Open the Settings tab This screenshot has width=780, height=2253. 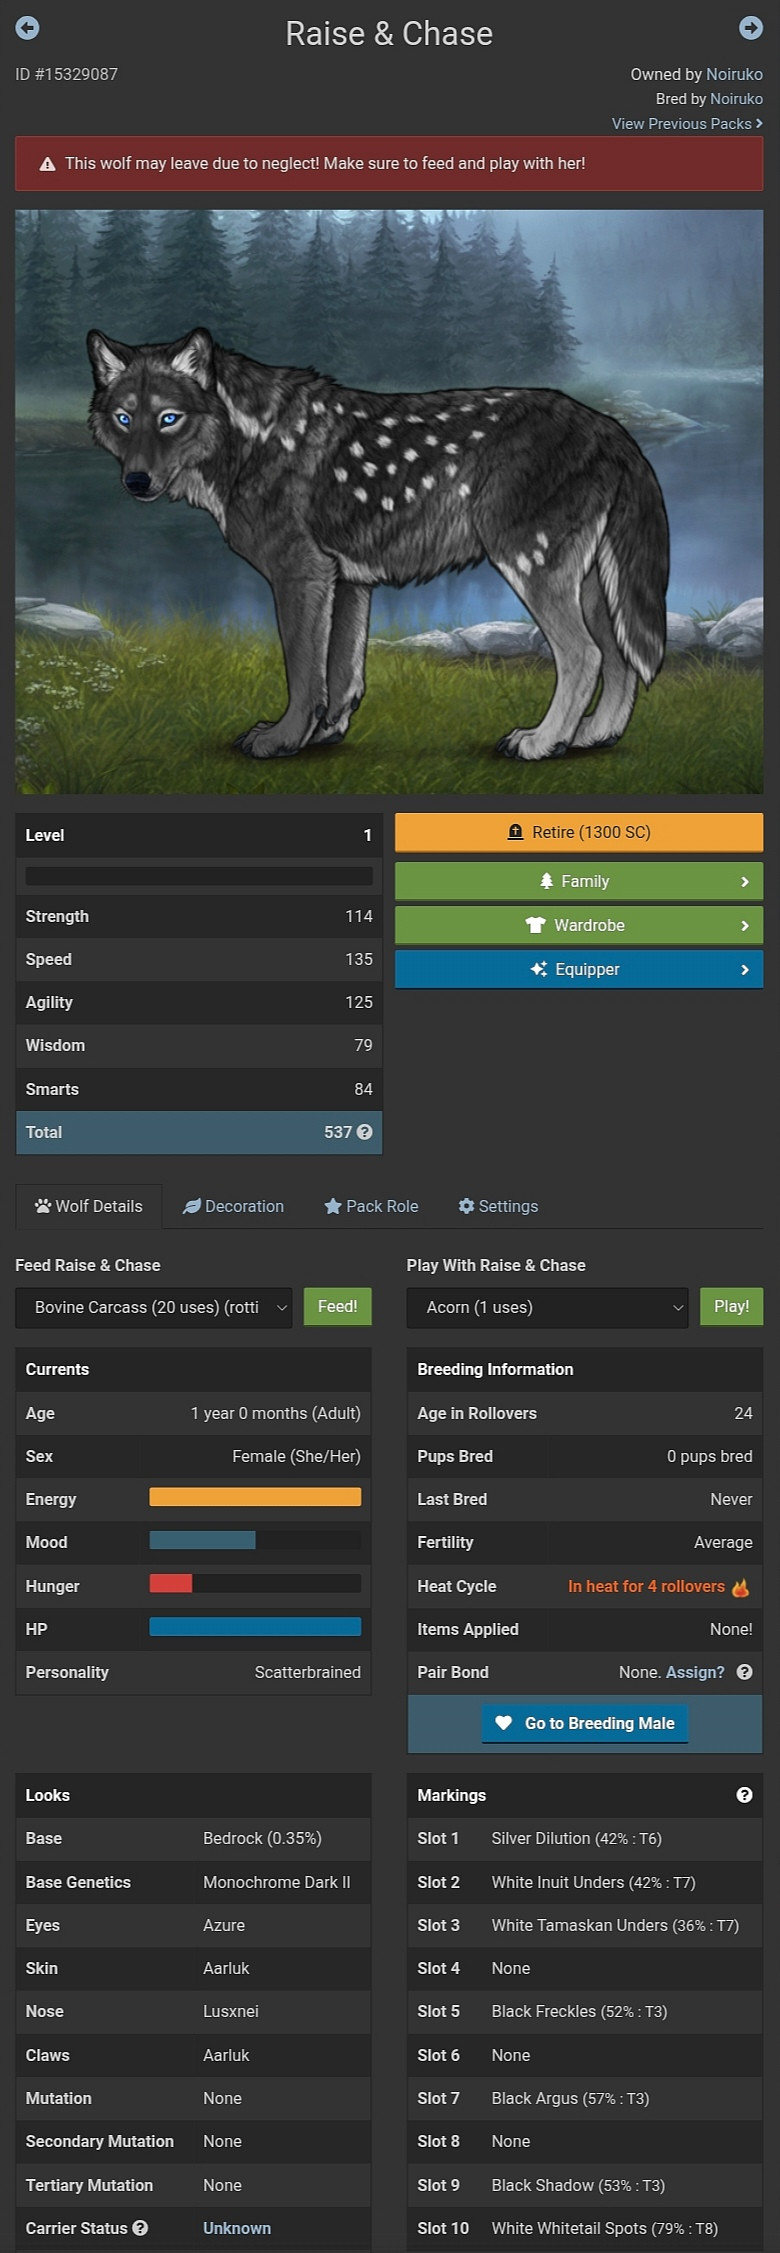[498, 1206]
